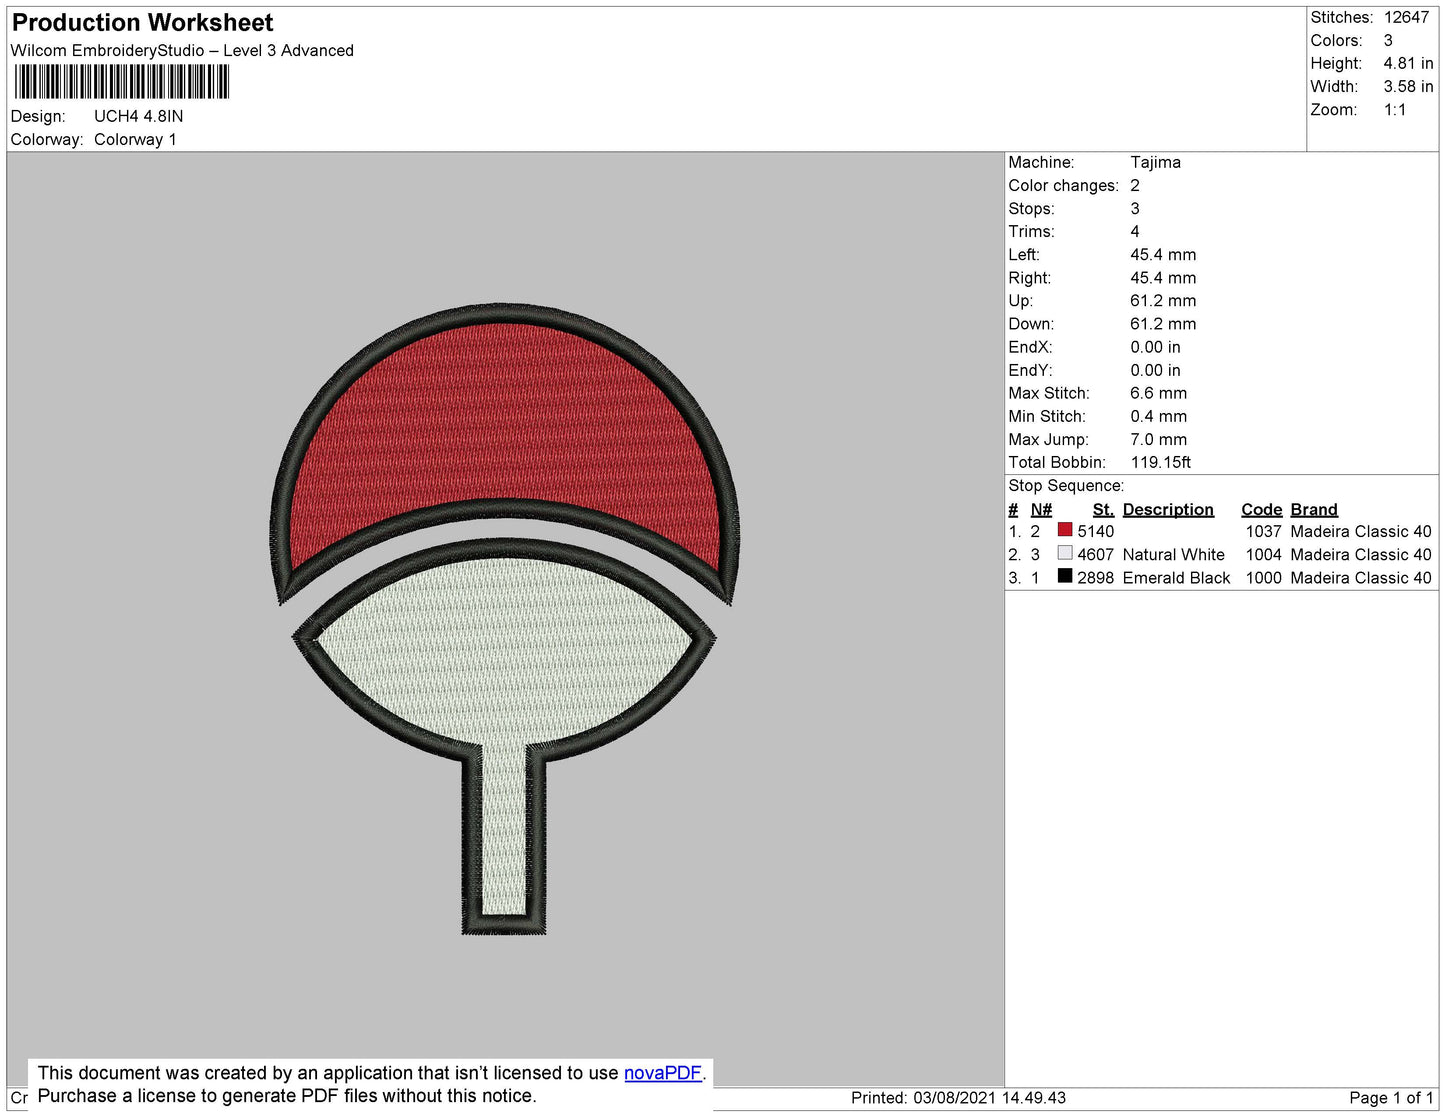Click Madeira Classic 40 brand in row 1037

click(x=1360, y=531)
